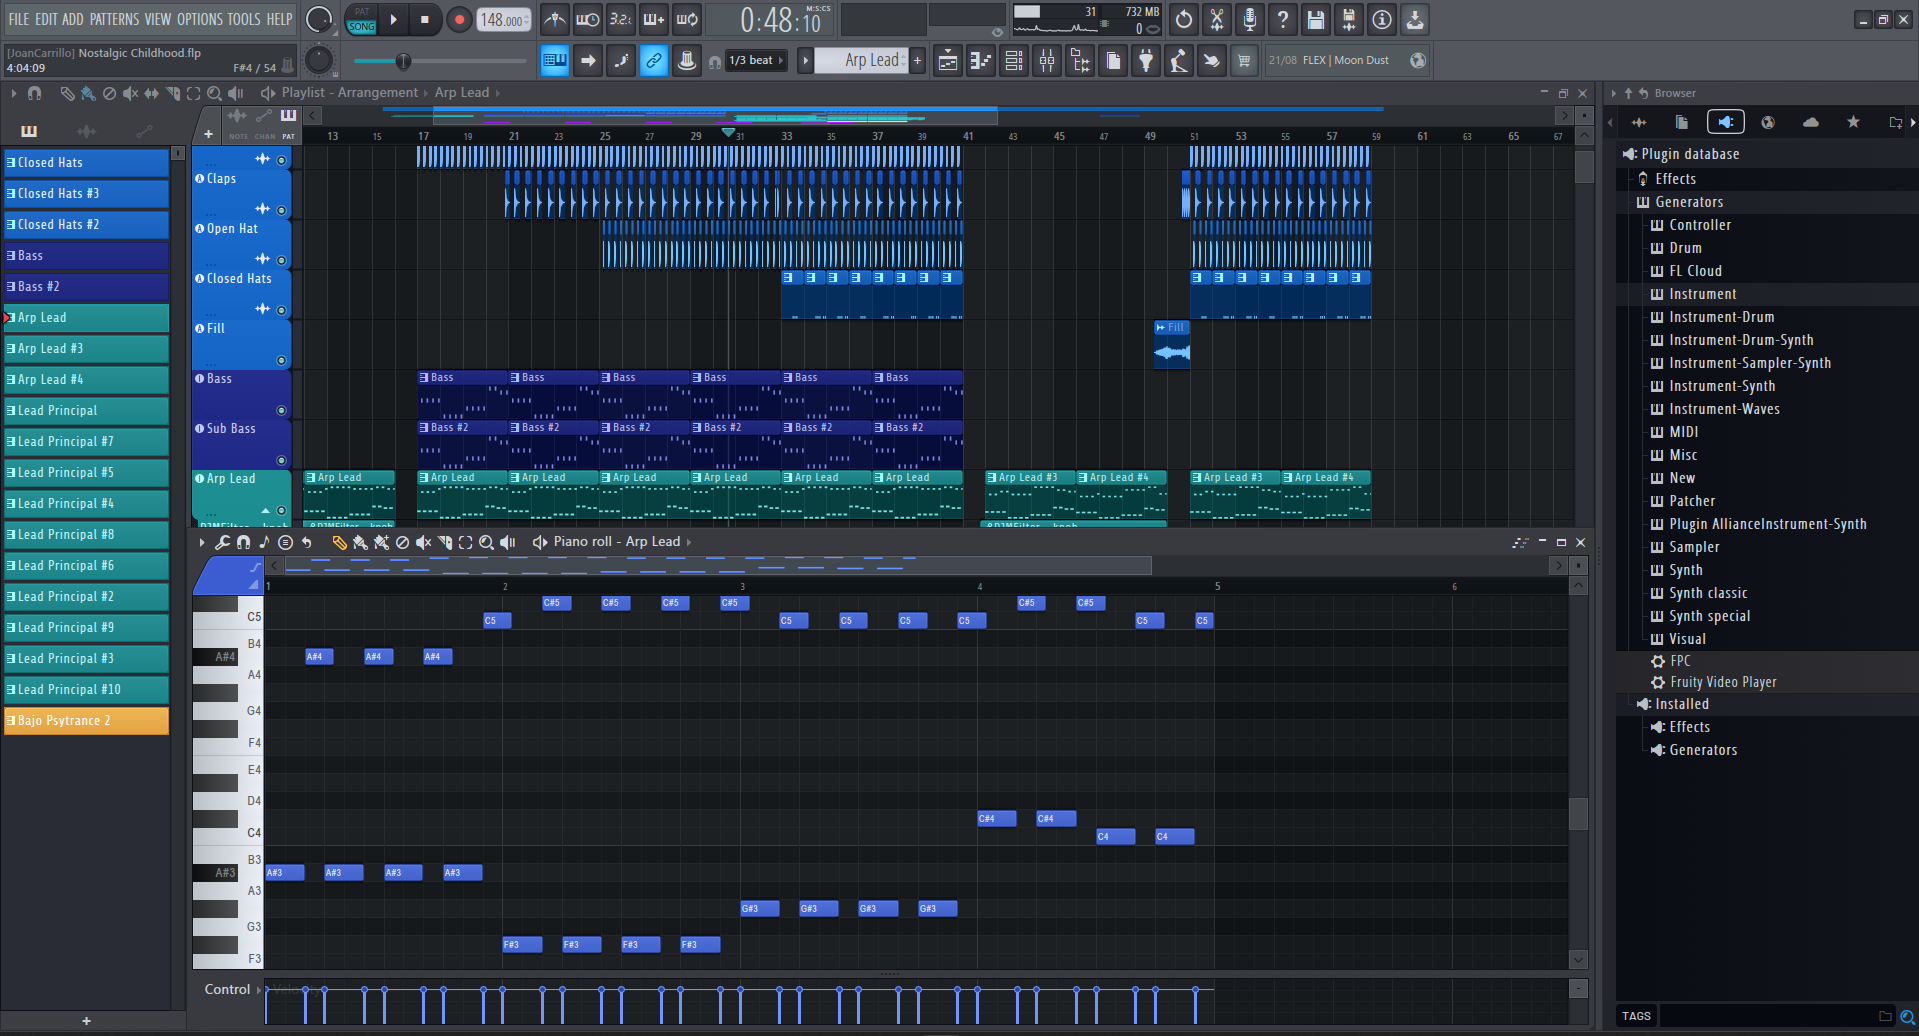The image size is (1919, 1036).
Task: Toggle the link/multilink controllers button
Action: (x=654, y=61)
